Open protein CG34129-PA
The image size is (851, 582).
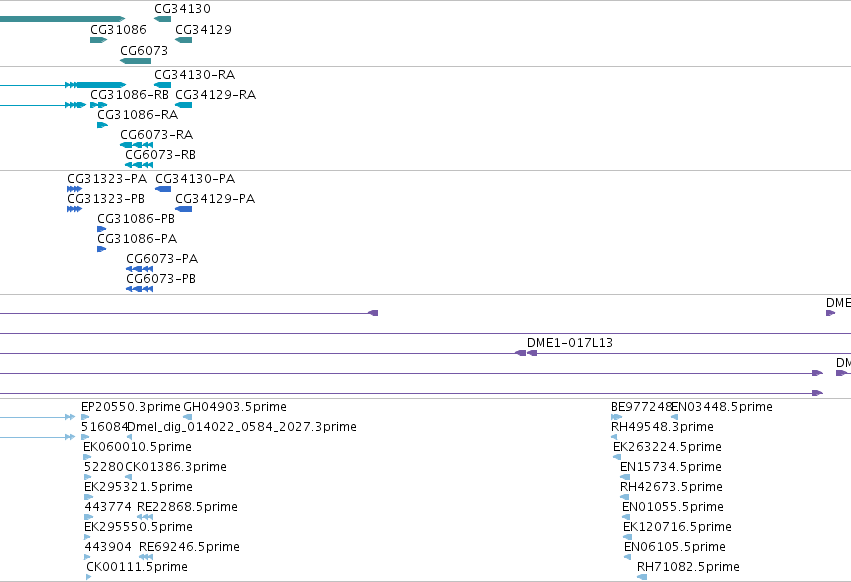tap(183, 209)
